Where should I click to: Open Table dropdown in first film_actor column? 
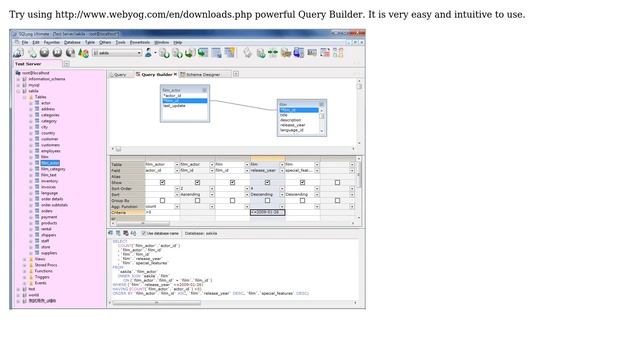tap(177, 164)
